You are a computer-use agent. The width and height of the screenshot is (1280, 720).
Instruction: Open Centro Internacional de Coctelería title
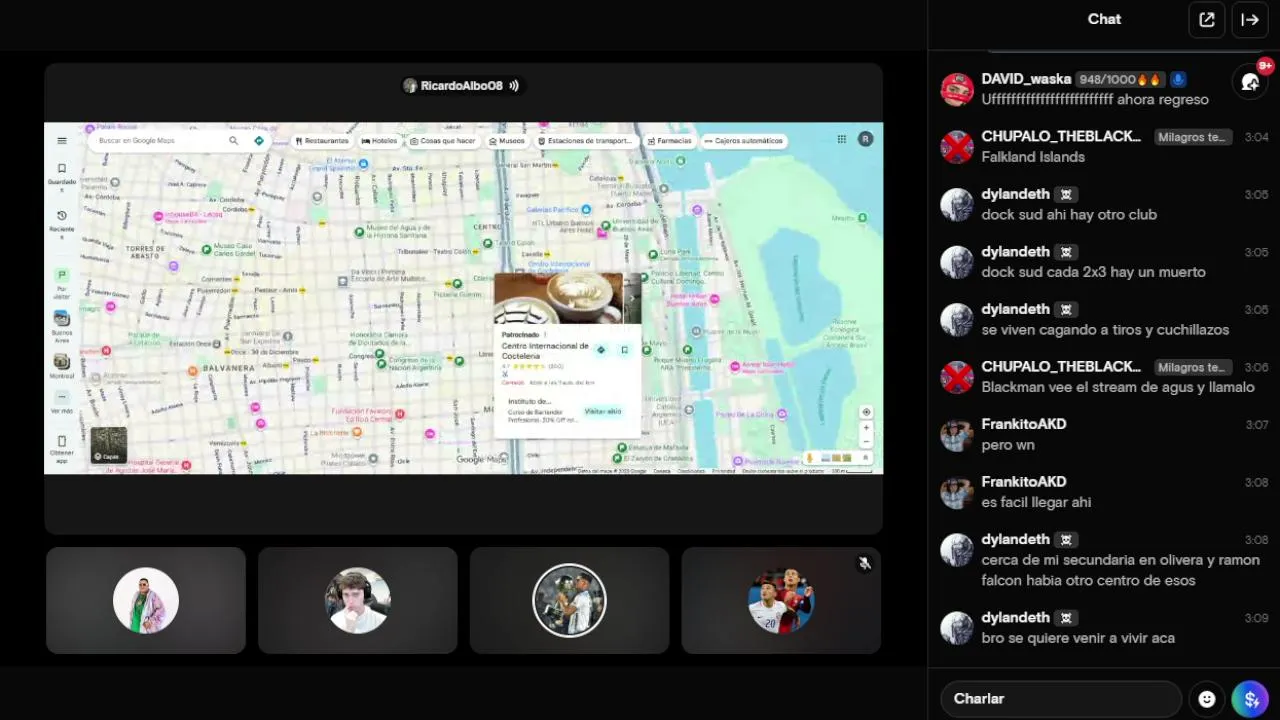(545, 350)
